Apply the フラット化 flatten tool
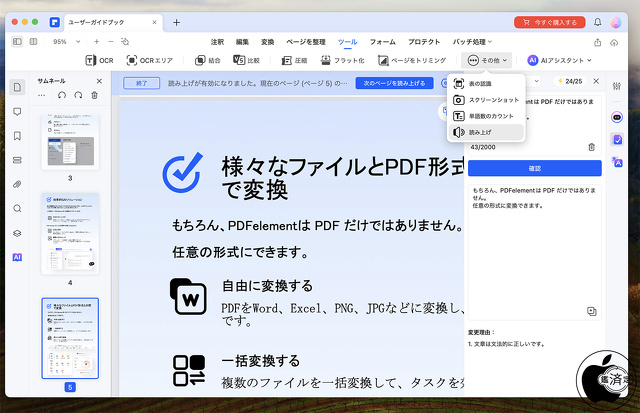640x413 pixels. coord(342,60)
